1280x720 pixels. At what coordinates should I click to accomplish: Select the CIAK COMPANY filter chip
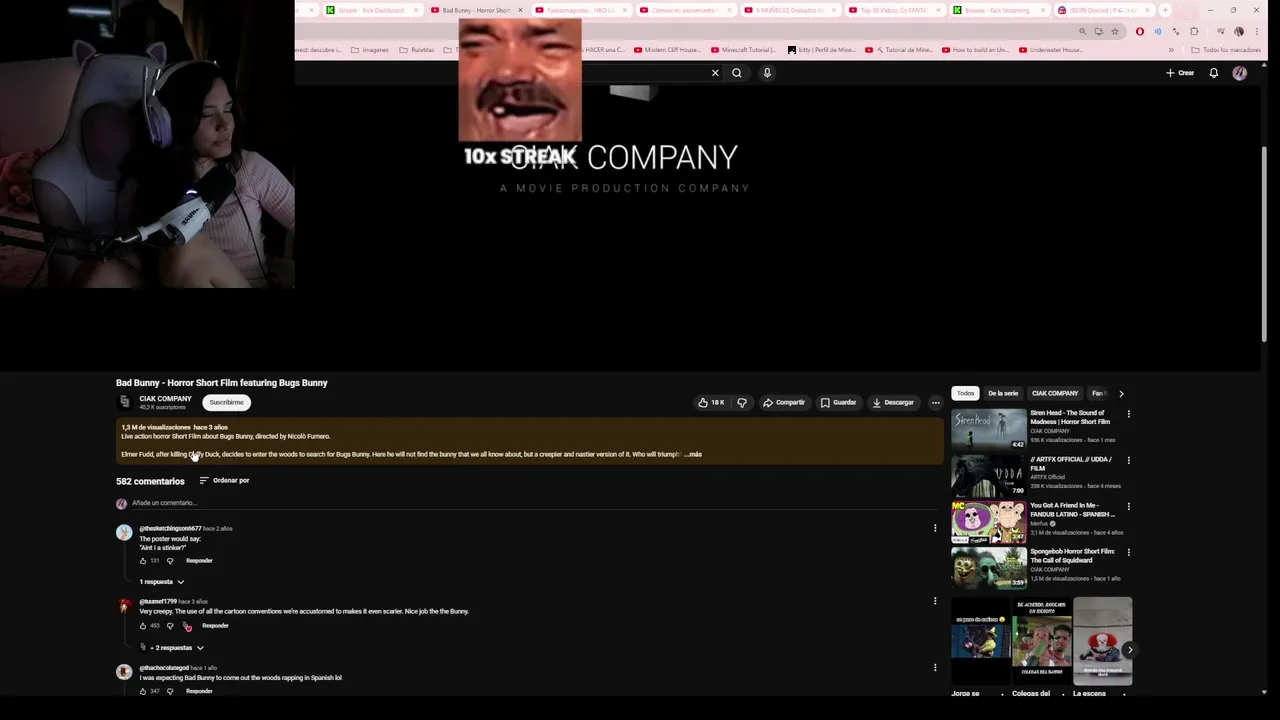pos(1055,394)
